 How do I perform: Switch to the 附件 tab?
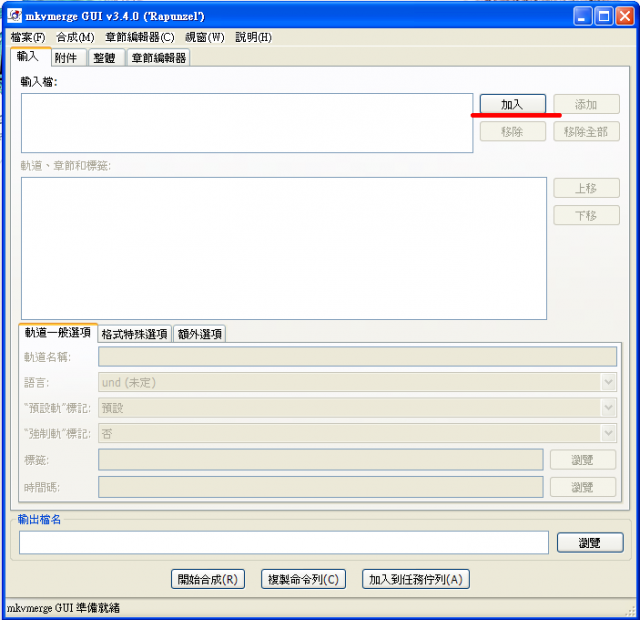(69, 58)
